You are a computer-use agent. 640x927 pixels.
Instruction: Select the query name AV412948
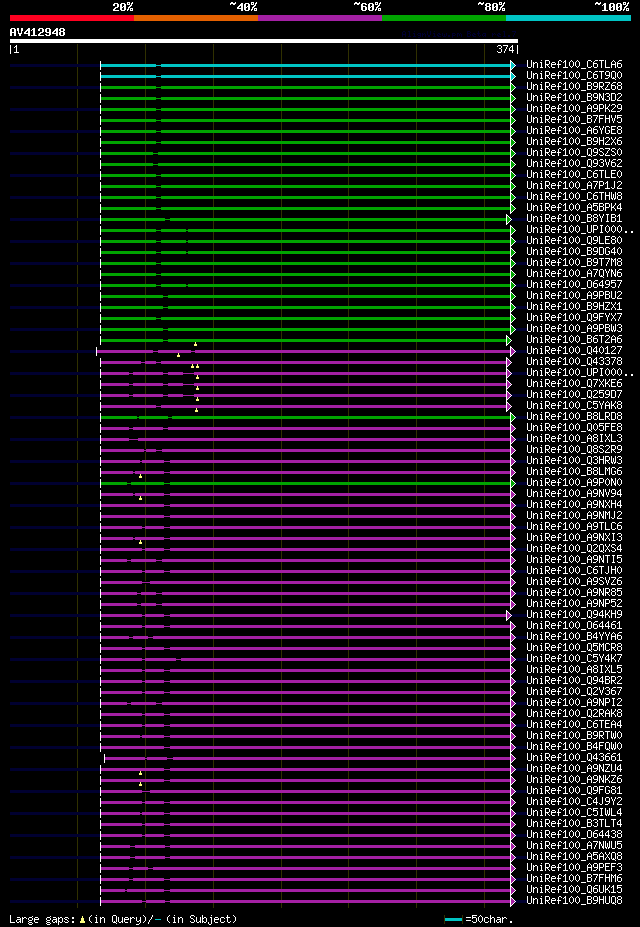[37, 32]
